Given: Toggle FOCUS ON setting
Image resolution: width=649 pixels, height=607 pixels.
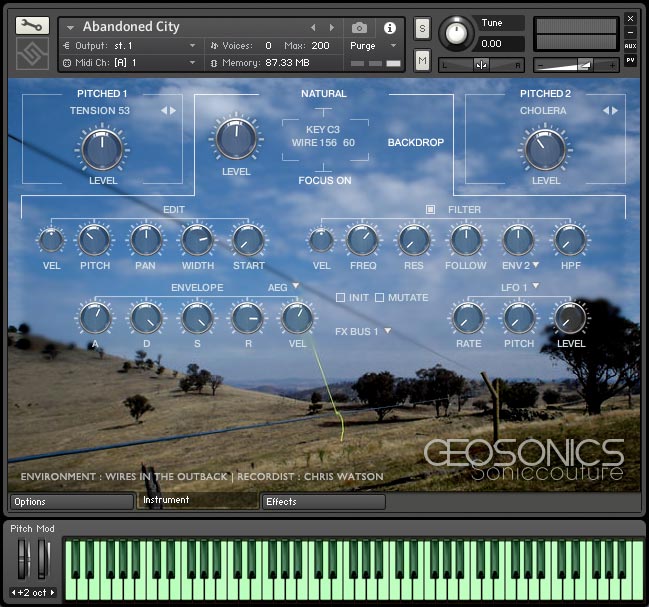Looking at the screenshot, I should coord(325,180).
